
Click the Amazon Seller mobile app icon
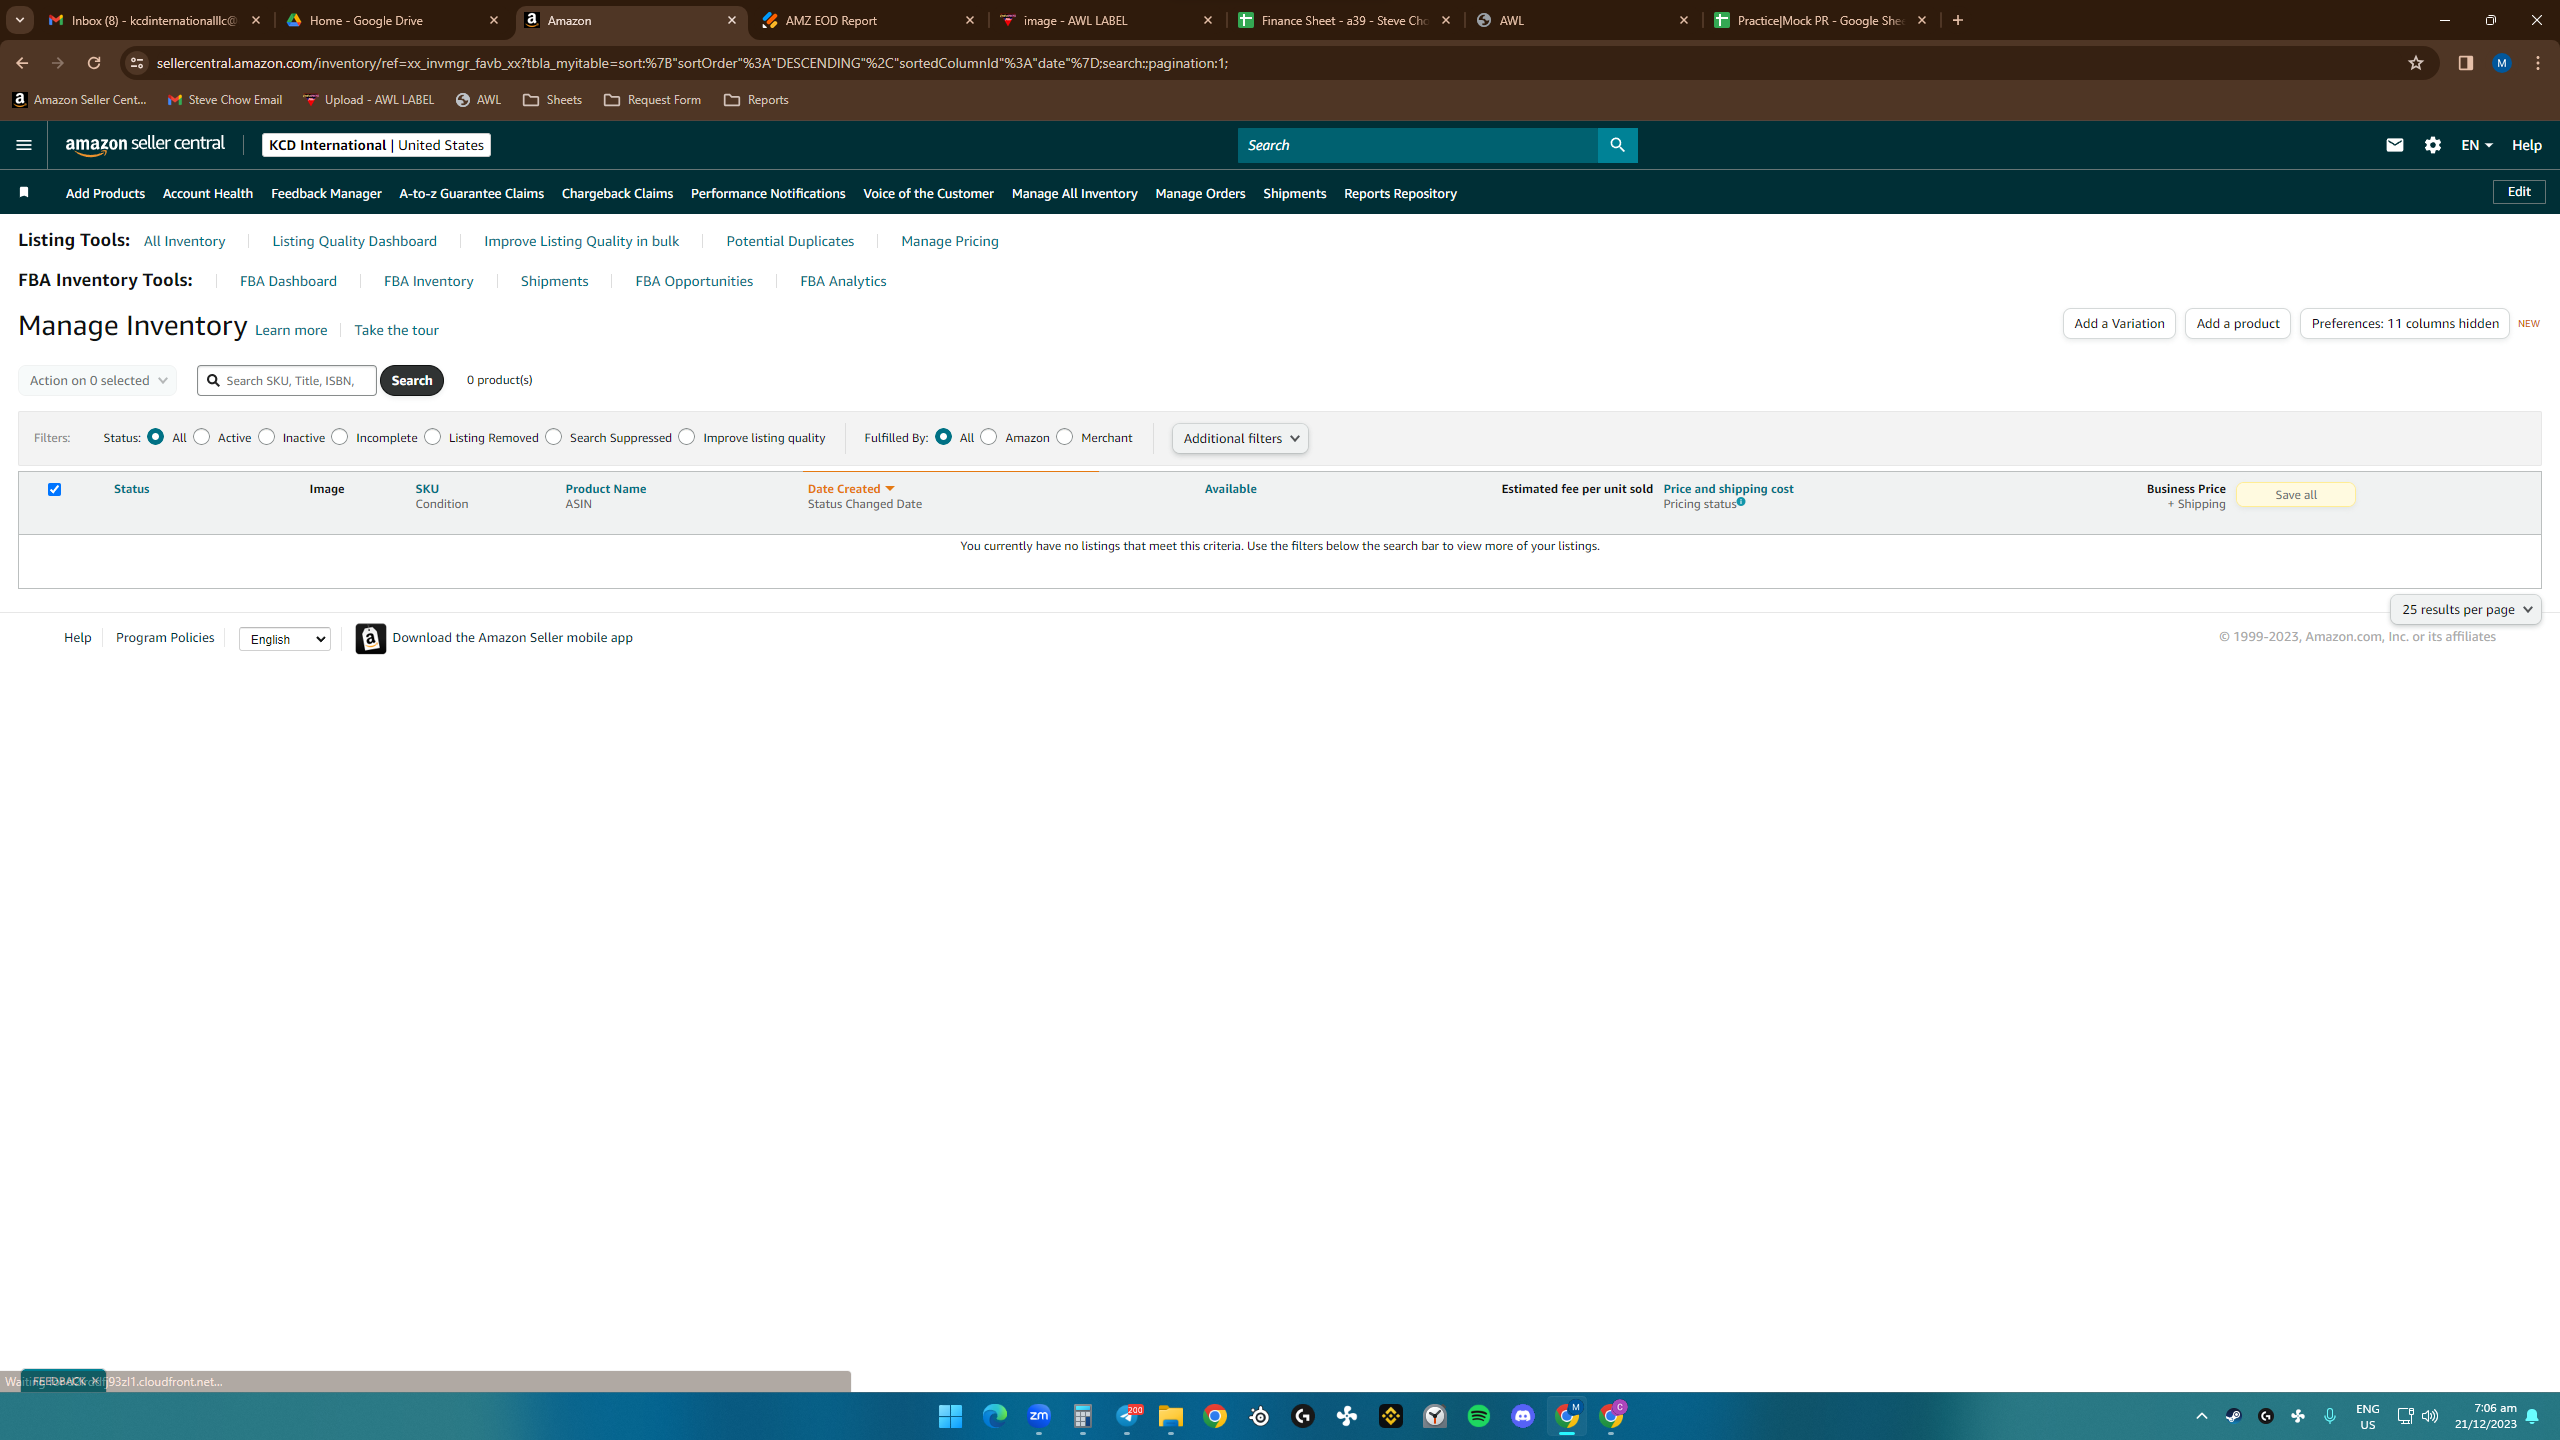[371, 638]
